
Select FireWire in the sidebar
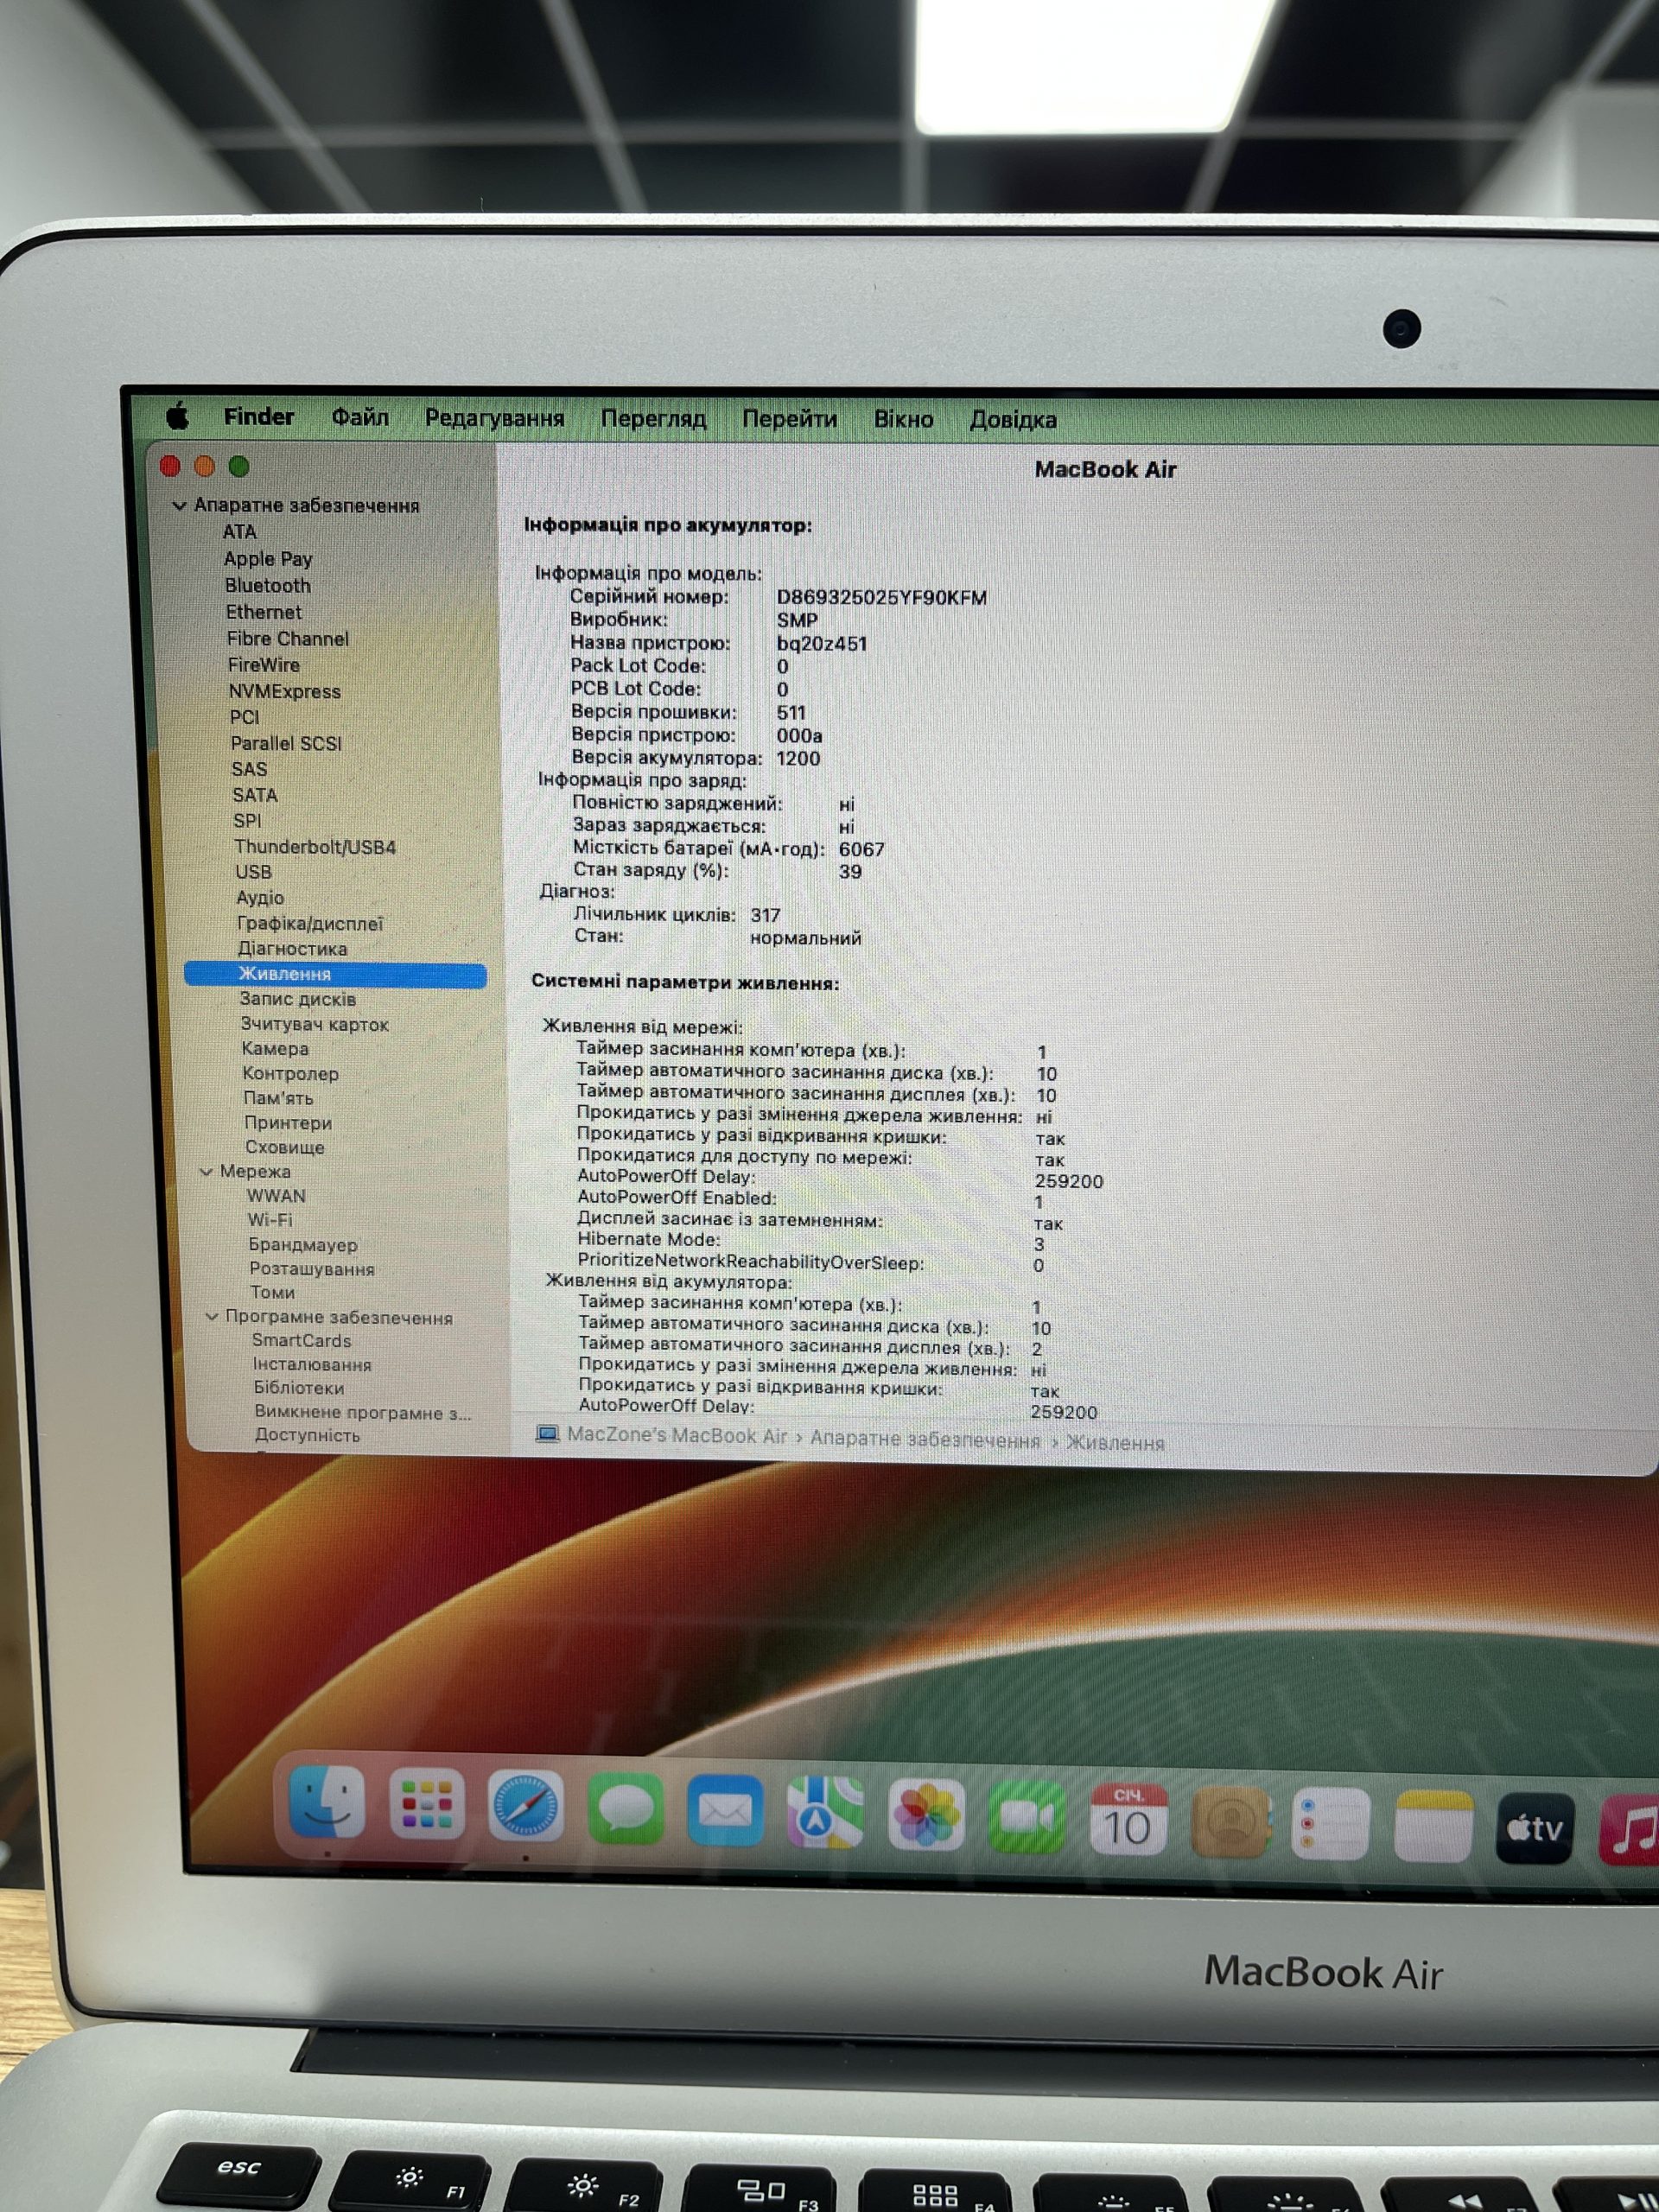click(x=264, y=665)
